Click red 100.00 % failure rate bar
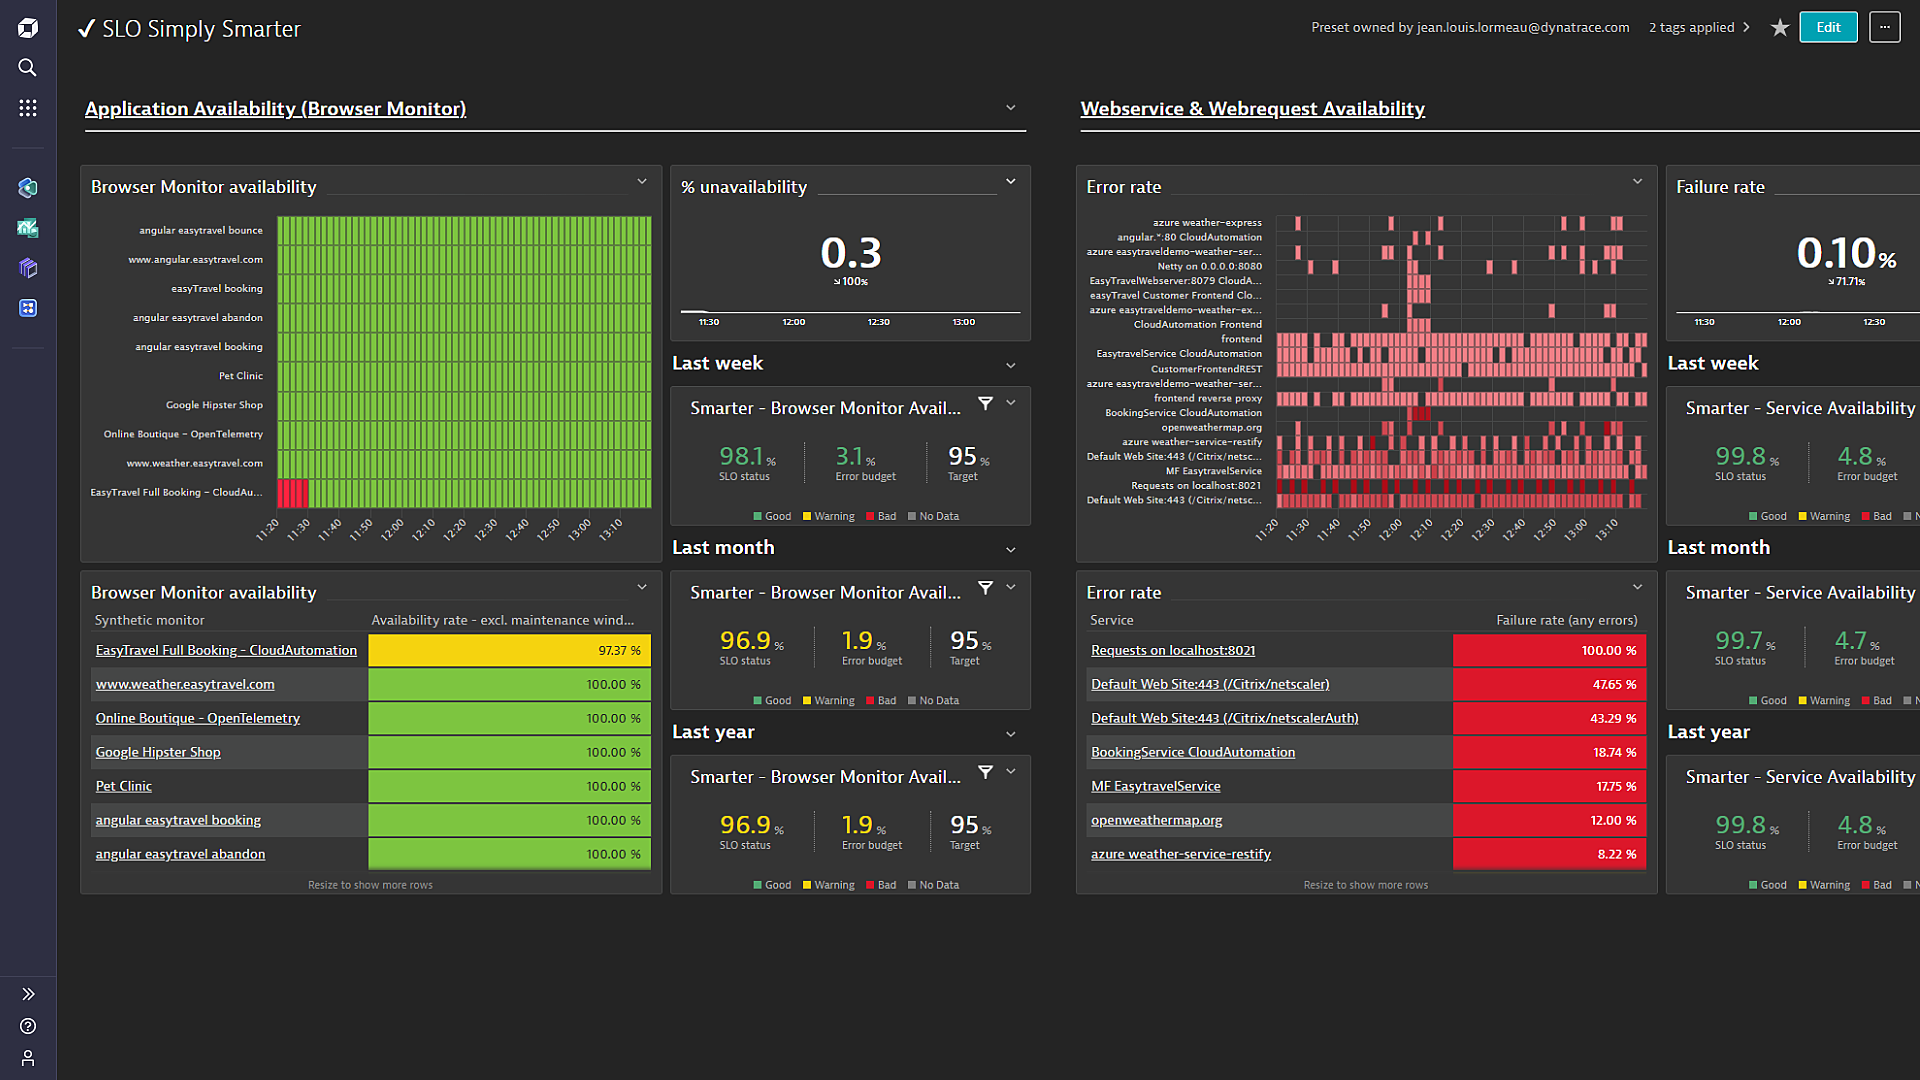This screenshot has width=1920, height=1080. click(x=1549, y=650)
